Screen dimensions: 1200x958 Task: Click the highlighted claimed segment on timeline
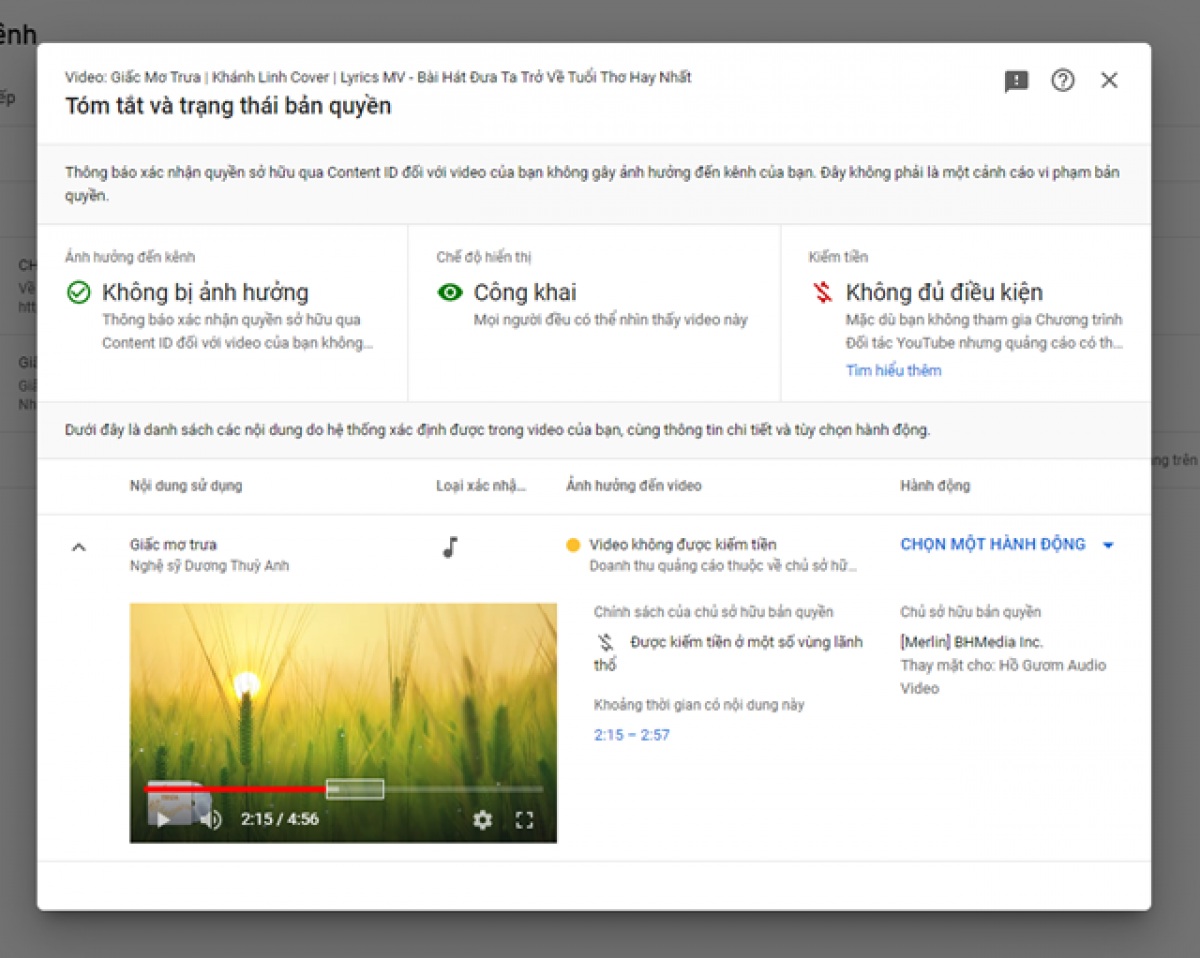point(356,789)
